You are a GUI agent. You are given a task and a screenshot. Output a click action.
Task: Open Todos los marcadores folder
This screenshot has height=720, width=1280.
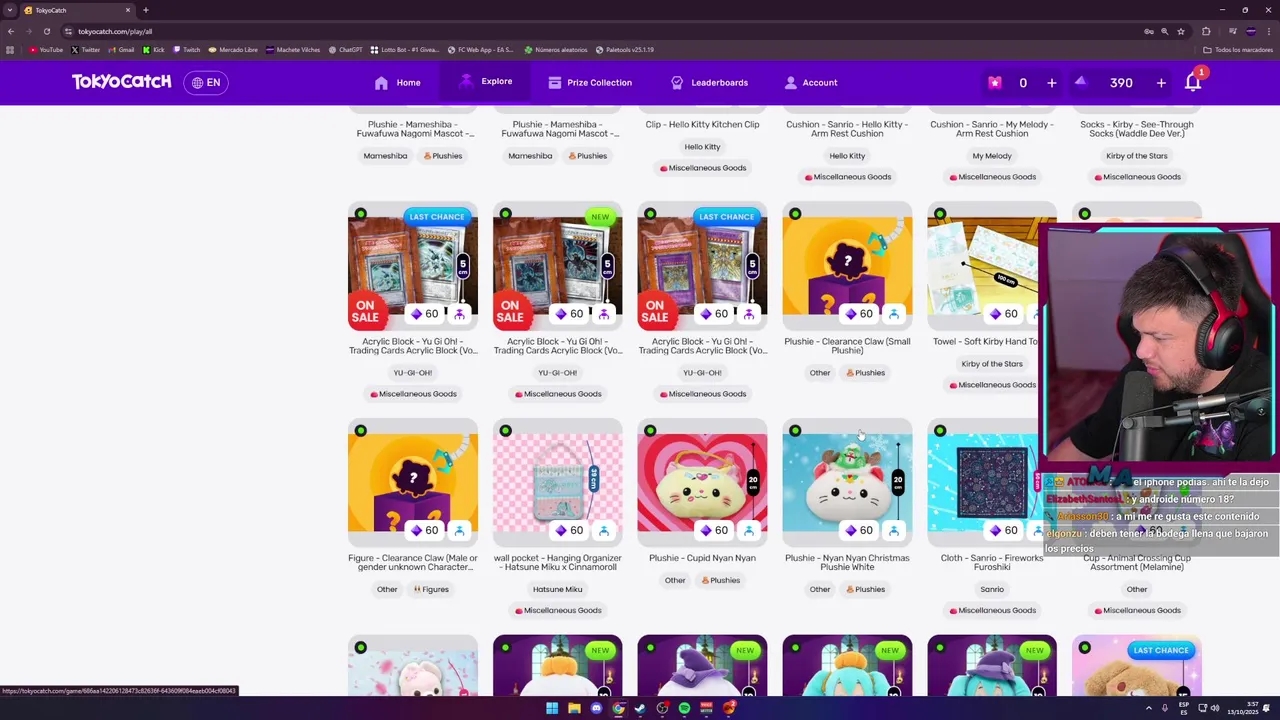click(1238, 50)
